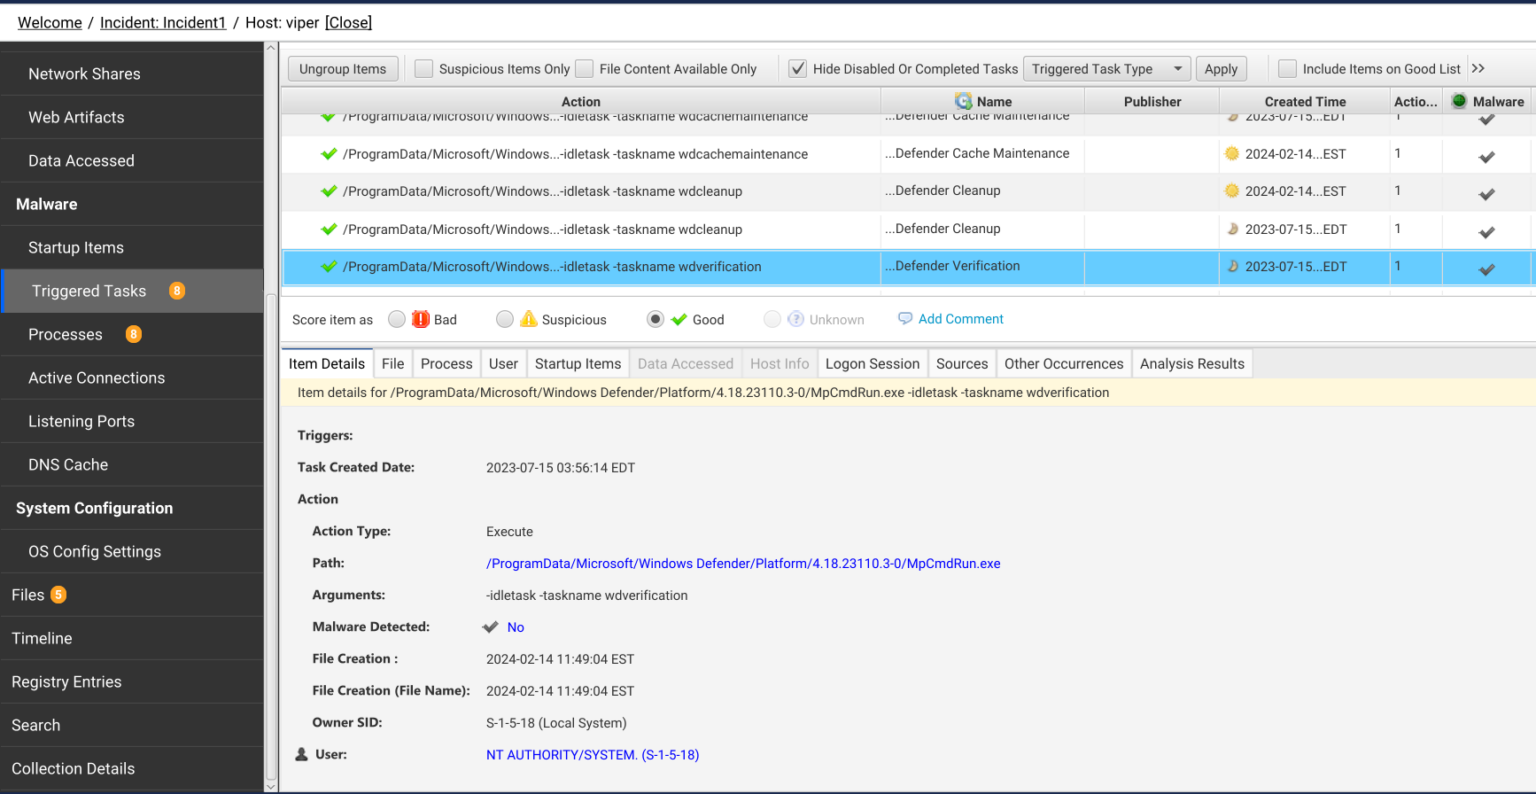Open the MpCmdRun.exe path link
The height and width of the screenshot is (794, 1536).
(743, 563)
